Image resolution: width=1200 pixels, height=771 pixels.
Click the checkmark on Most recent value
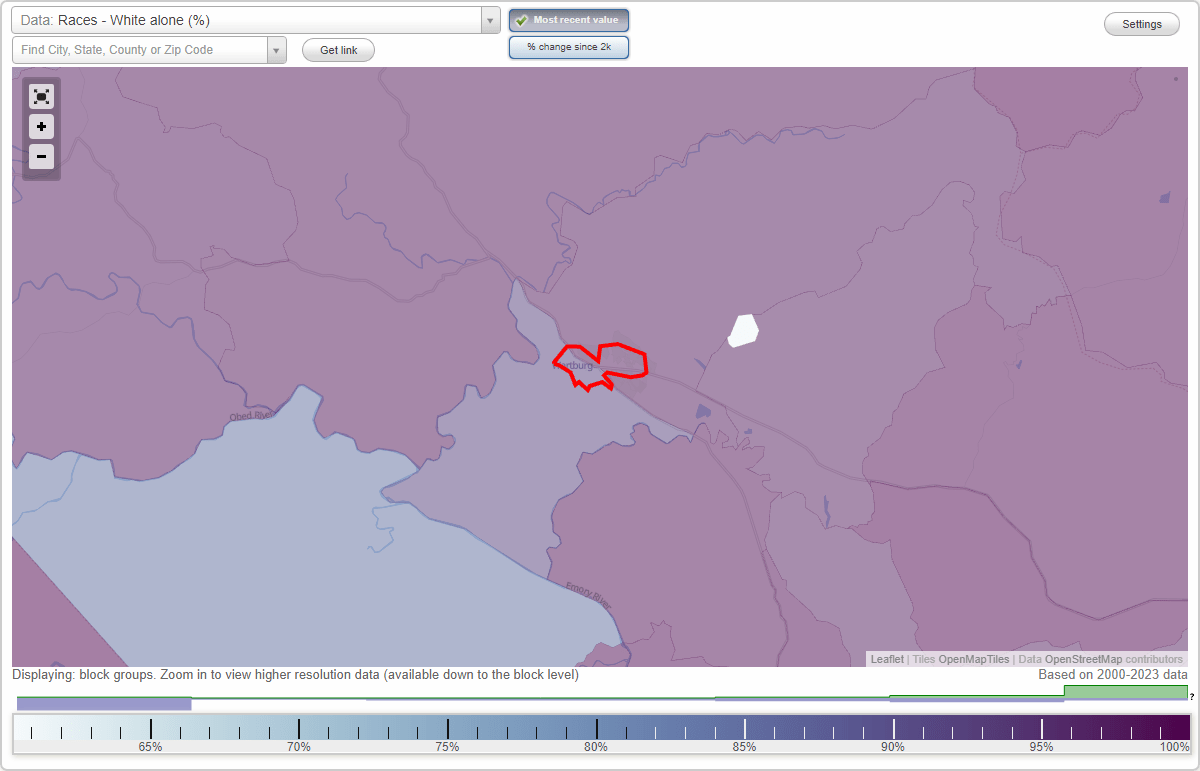point(521,19)
